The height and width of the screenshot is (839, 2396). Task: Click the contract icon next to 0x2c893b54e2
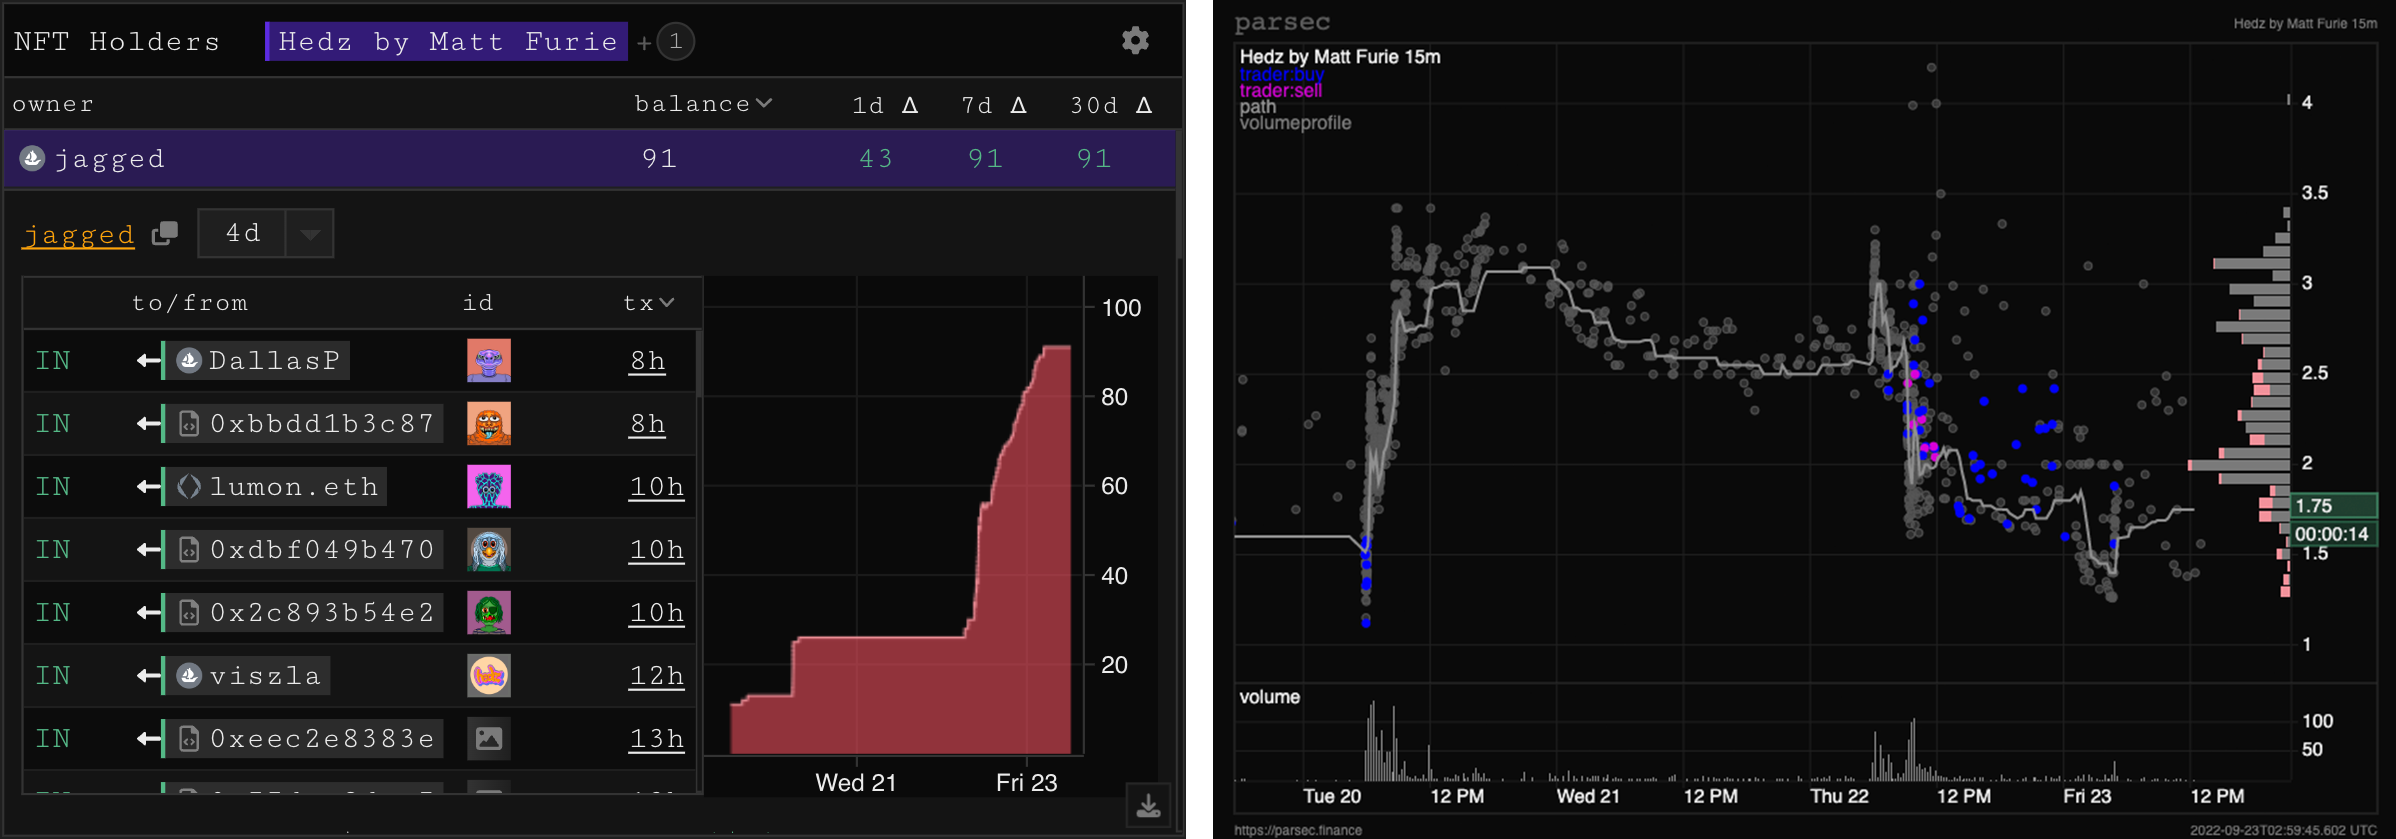tap(189, 613)
